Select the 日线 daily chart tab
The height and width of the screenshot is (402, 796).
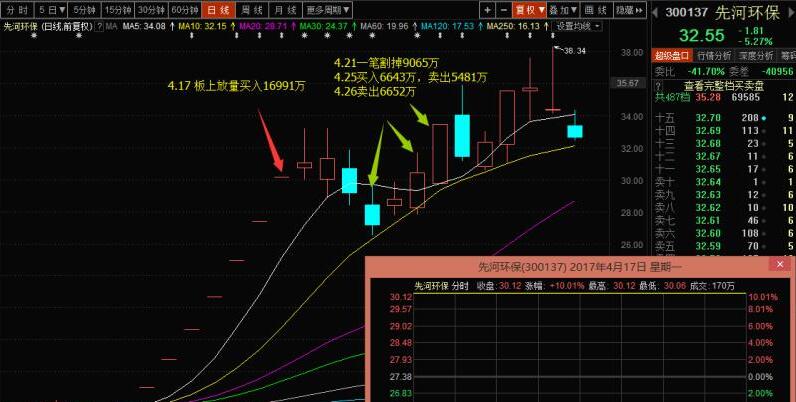click(218, 10)
